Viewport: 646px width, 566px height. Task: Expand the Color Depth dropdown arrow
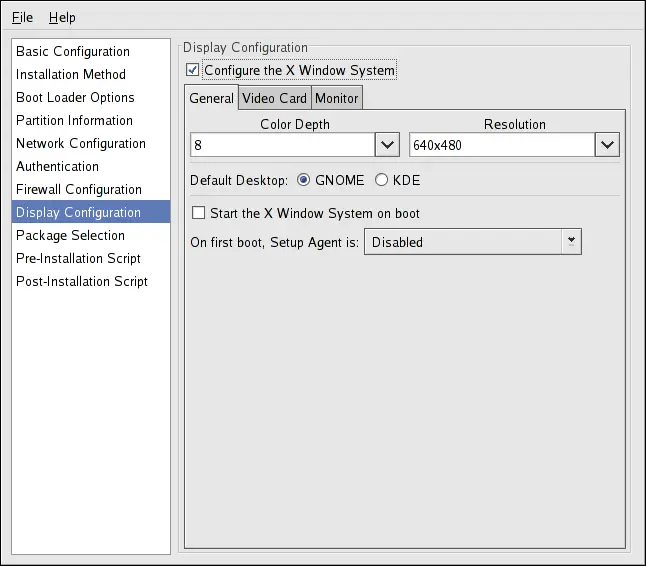388,145
